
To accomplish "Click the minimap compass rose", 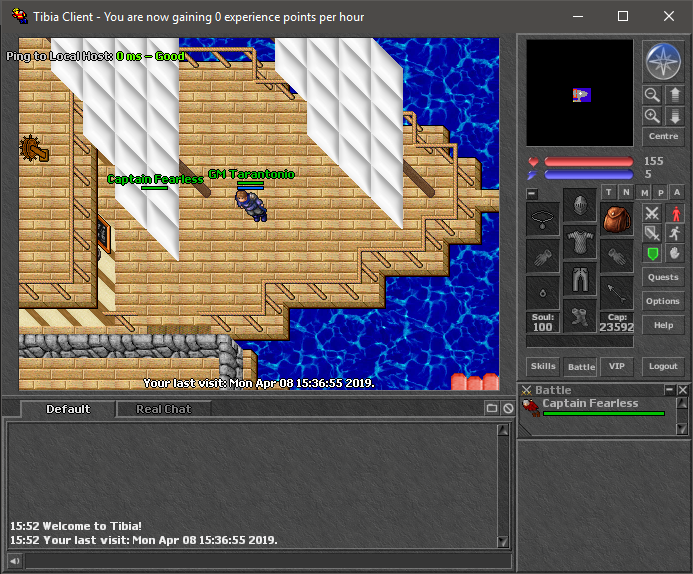I will (x=663, y=61).
